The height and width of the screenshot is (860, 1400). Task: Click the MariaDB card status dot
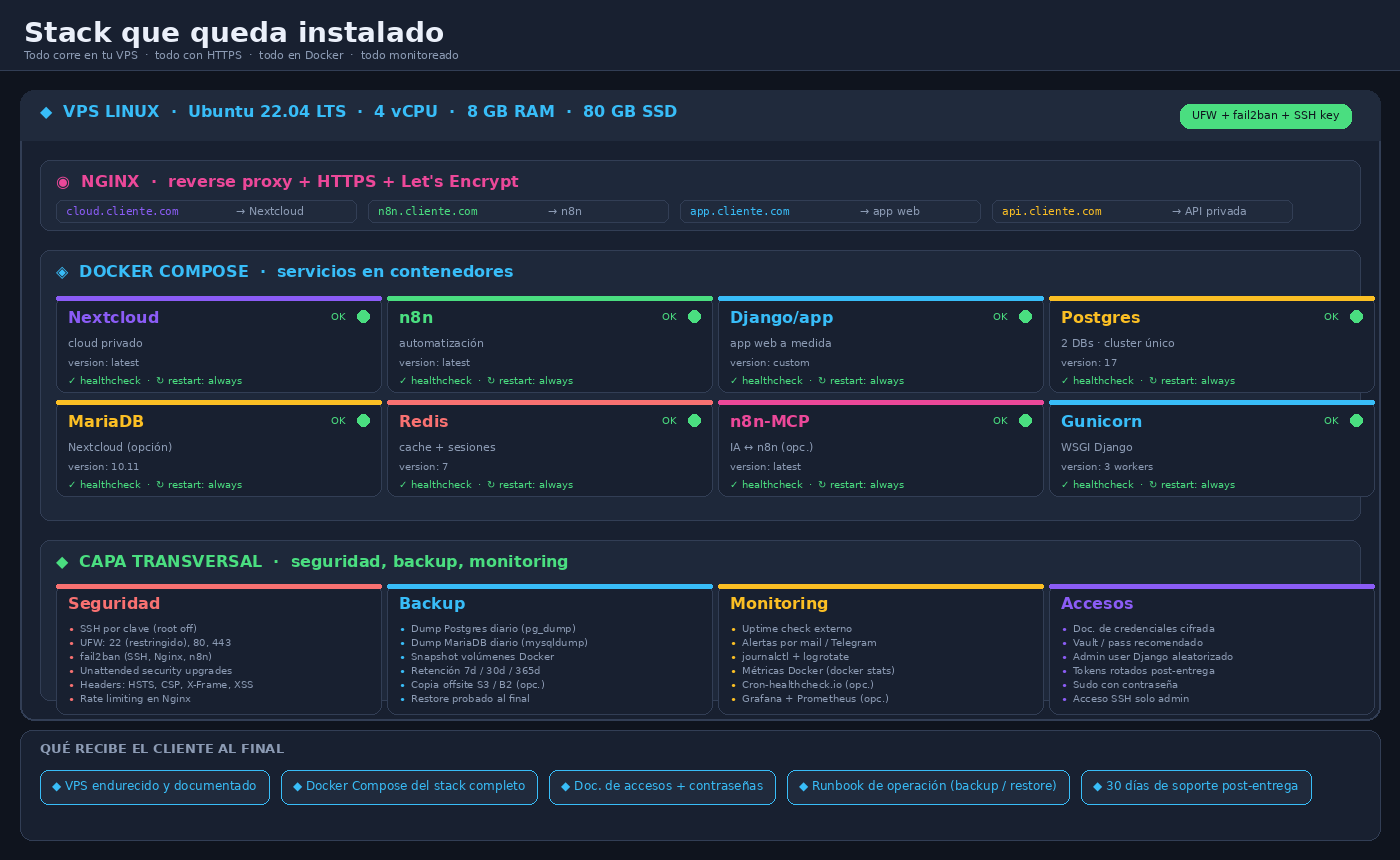(x=363, y=421)
